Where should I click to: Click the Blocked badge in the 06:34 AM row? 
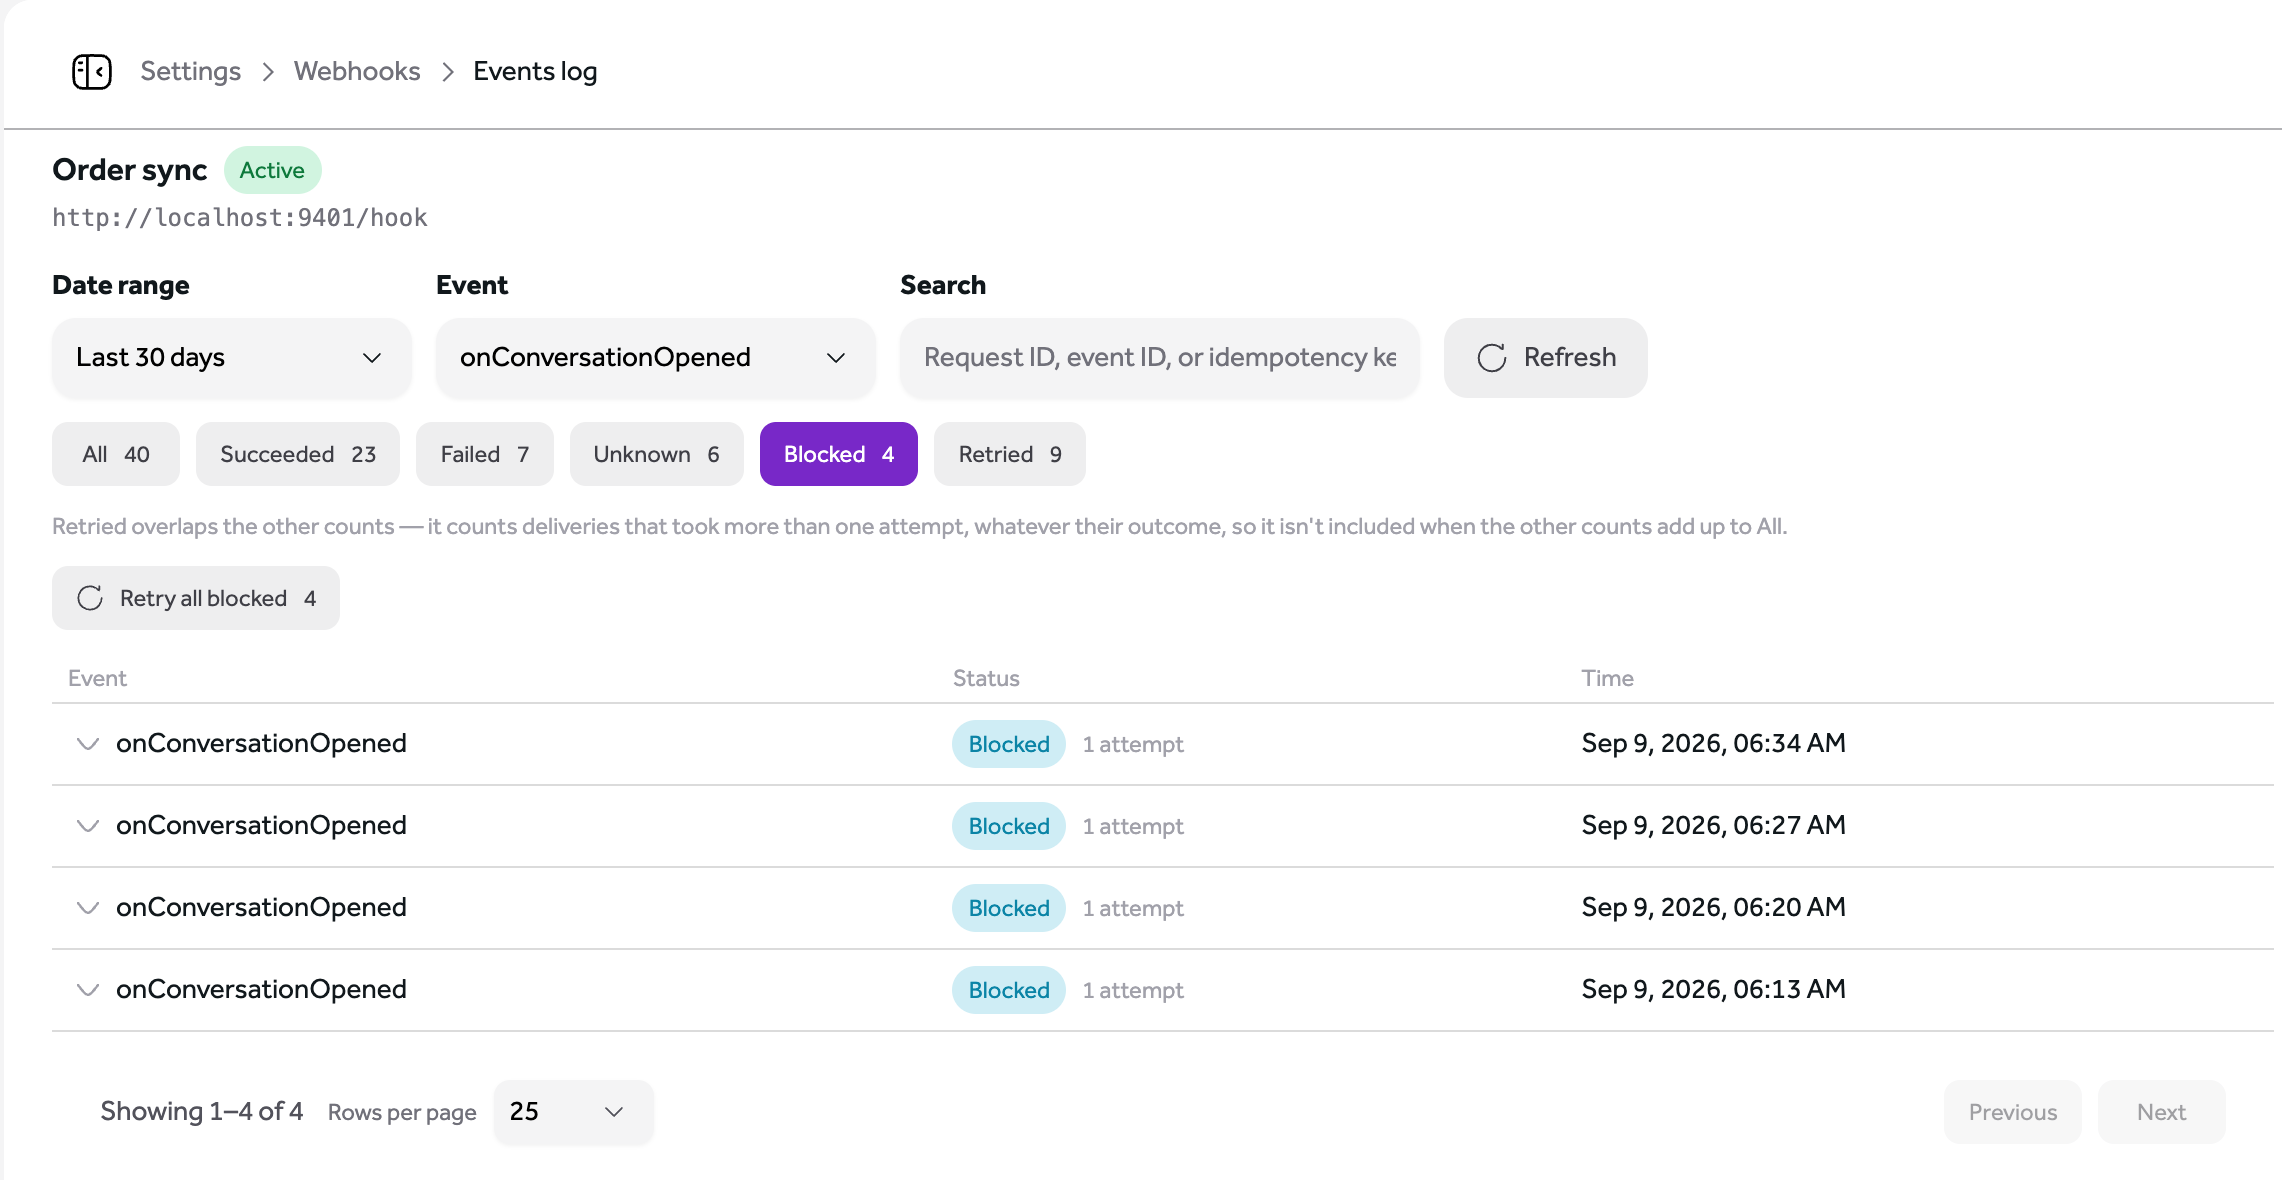tap(1009, 744)
